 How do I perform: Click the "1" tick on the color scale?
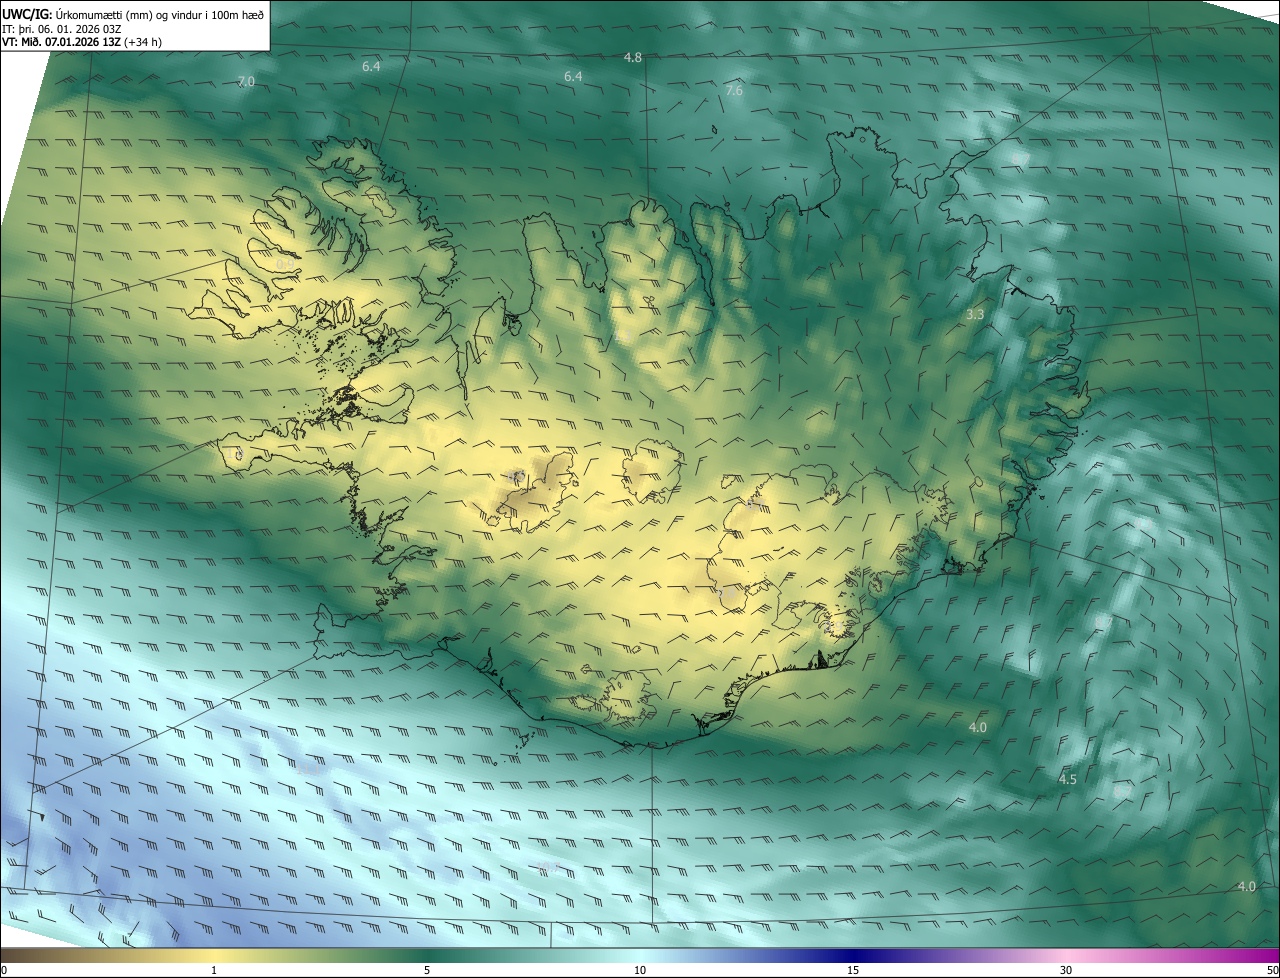coord(214,970)
